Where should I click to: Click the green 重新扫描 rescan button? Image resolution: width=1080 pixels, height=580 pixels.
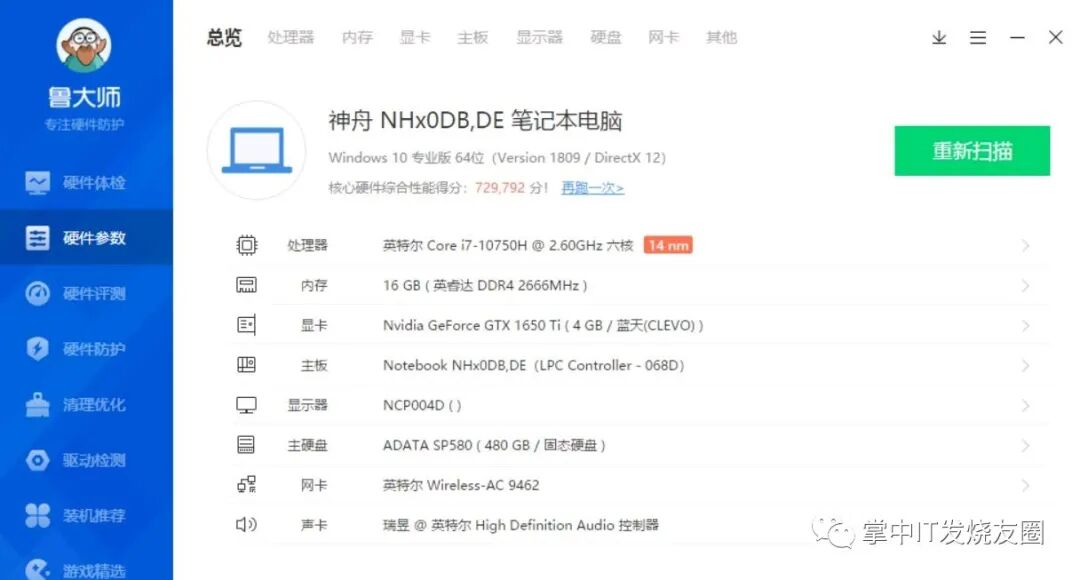pyautogui.click(x=972, y=151)
